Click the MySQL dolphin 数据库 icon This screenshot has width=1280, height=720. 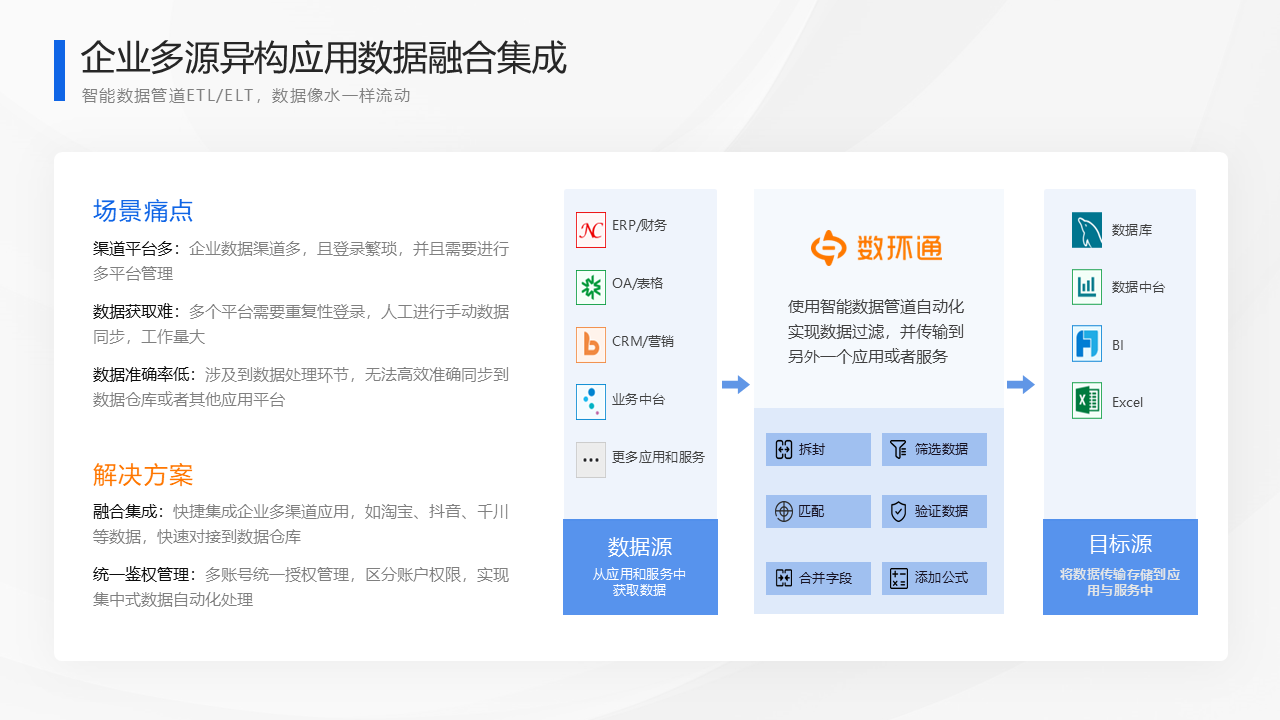(x=1087, y=230)
